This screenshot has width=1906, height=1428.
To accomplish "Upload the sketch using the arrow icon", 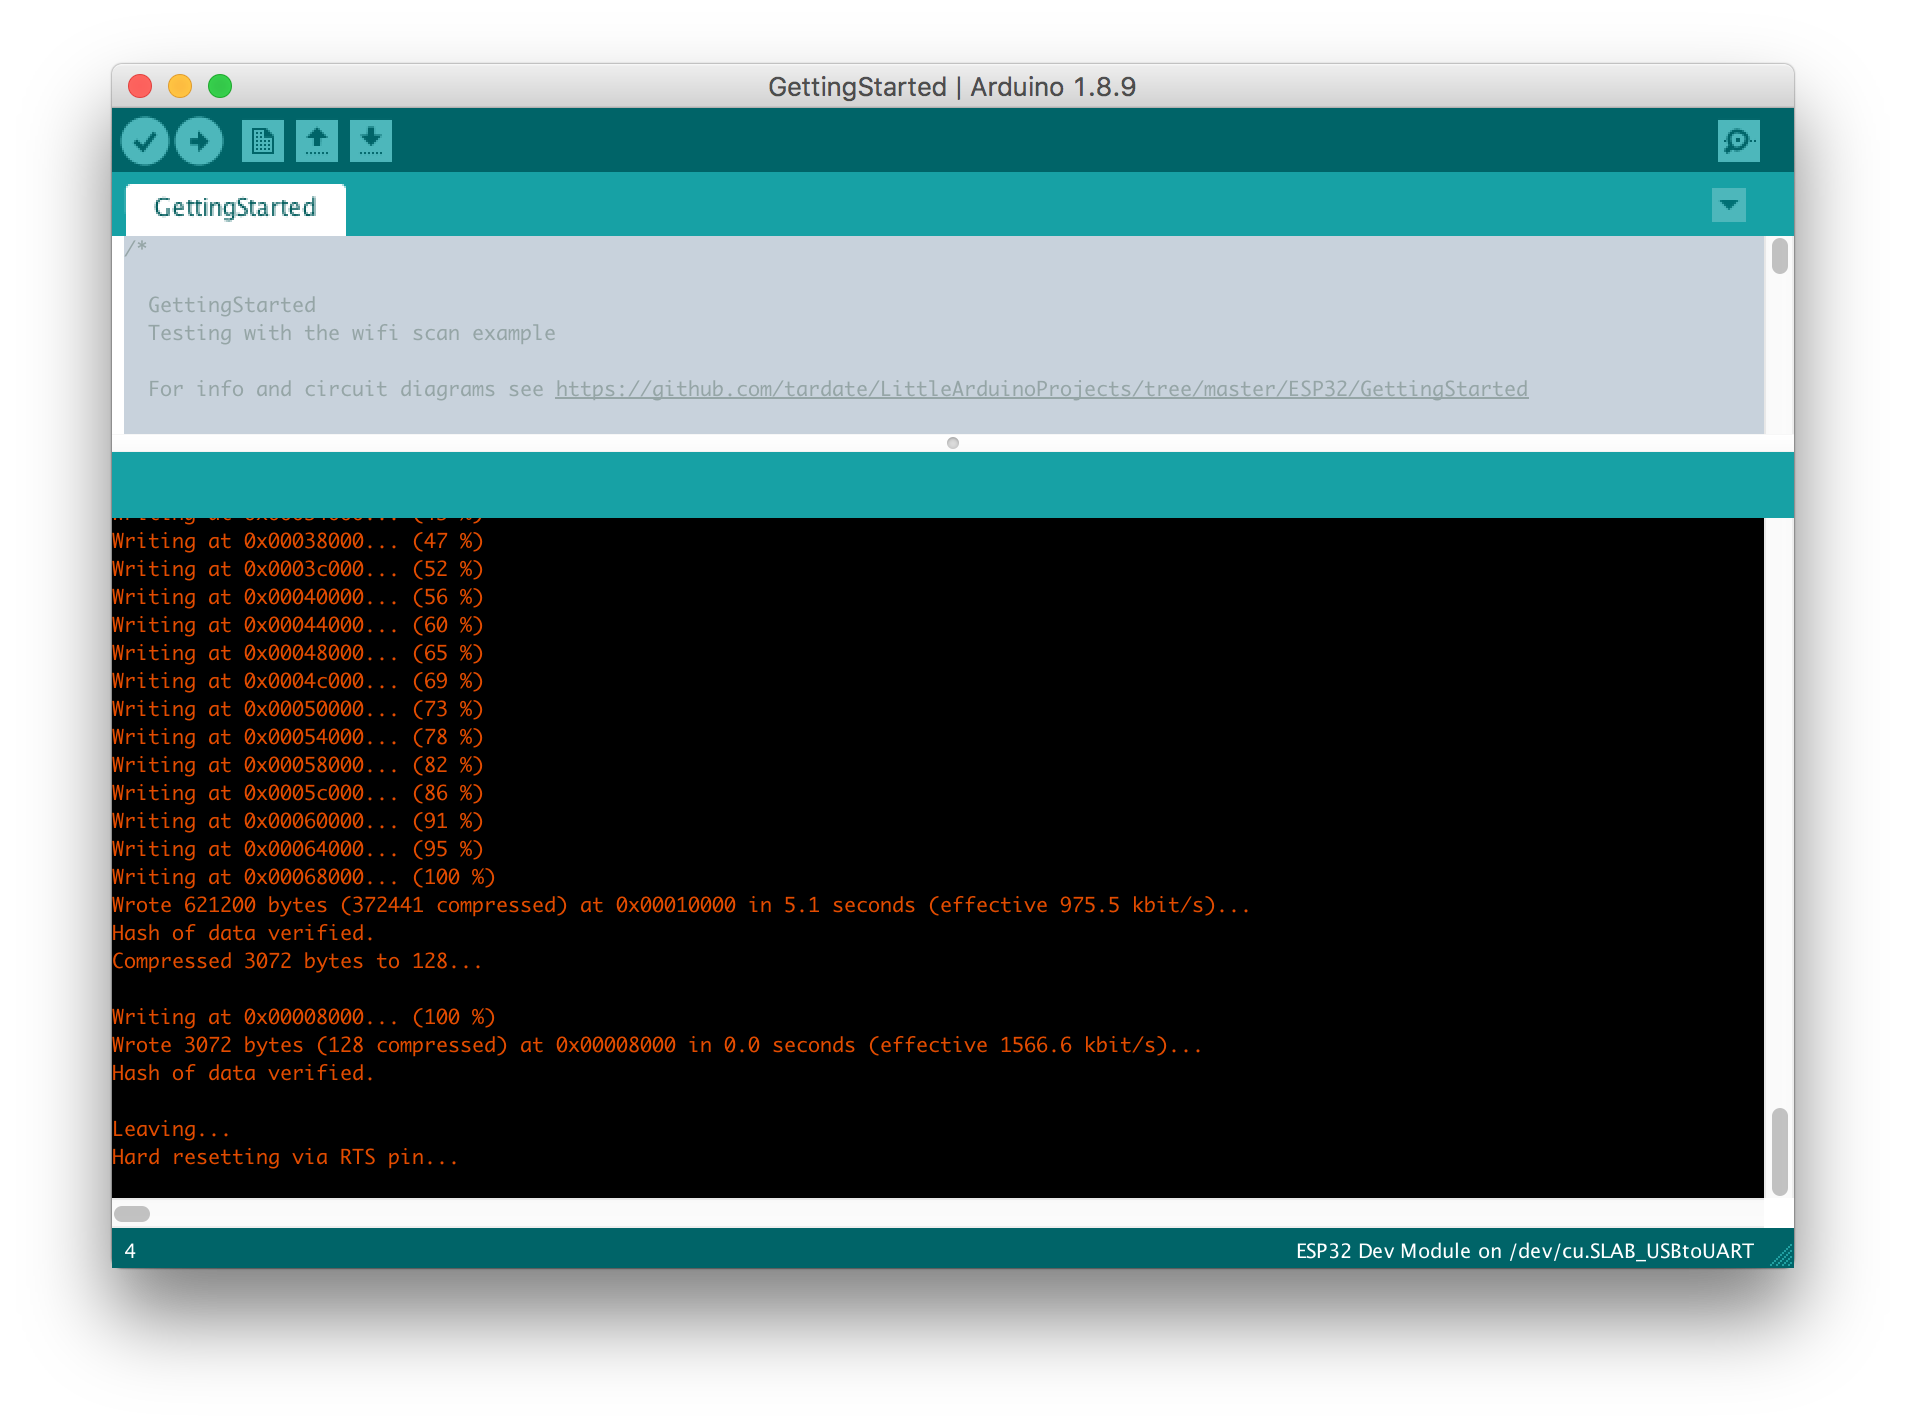I will 198,141.
